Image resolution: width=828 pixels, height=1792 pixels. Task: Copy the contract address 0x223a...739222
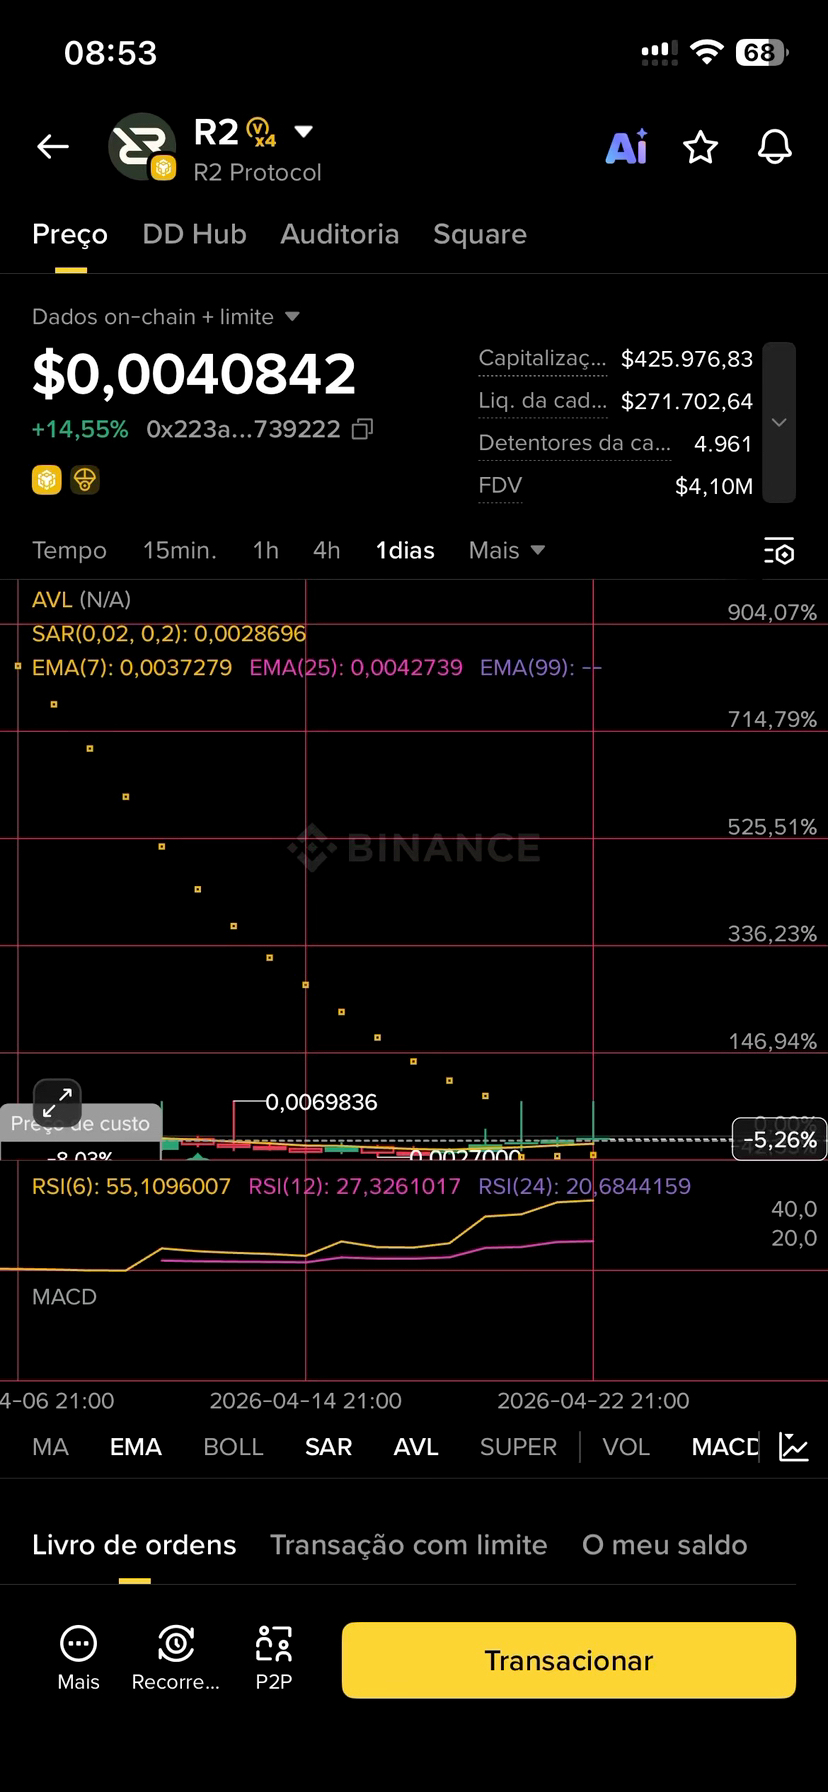(363, 429)
